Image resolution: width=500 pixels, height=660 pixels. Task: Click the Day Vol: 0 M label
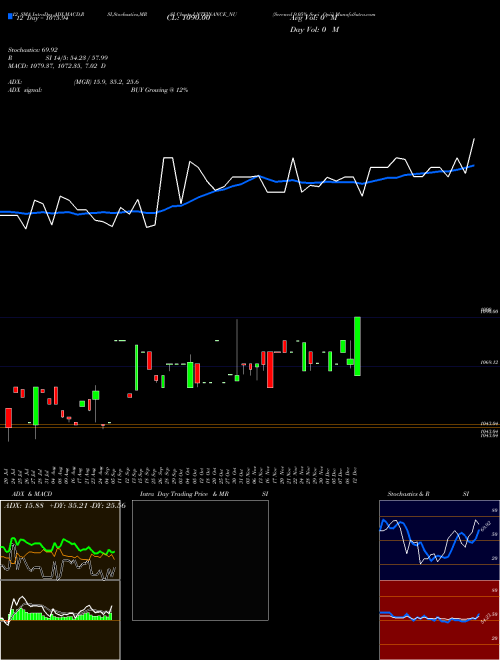[314, 30]
